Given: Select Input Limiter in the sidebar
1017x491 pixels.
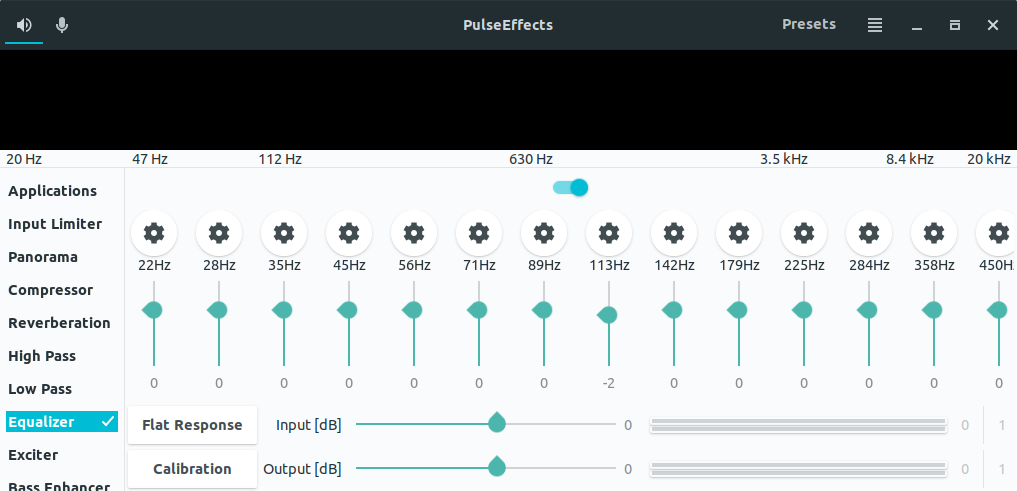Looking at the screenshot, I should pos(55,224).
